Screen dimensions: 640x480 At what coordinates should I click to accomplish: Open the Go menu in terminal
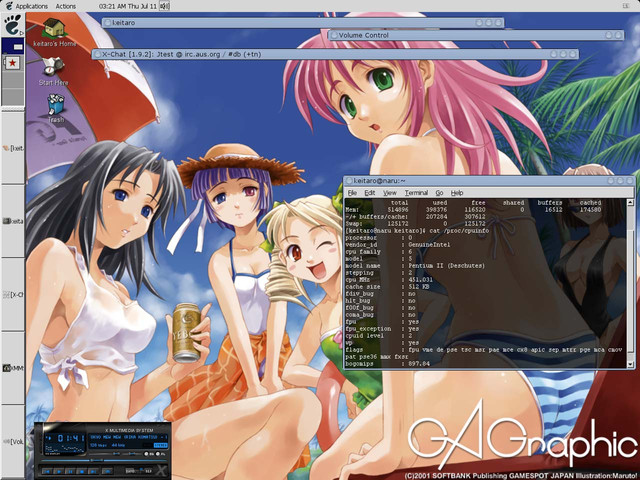tap(439, 193)
